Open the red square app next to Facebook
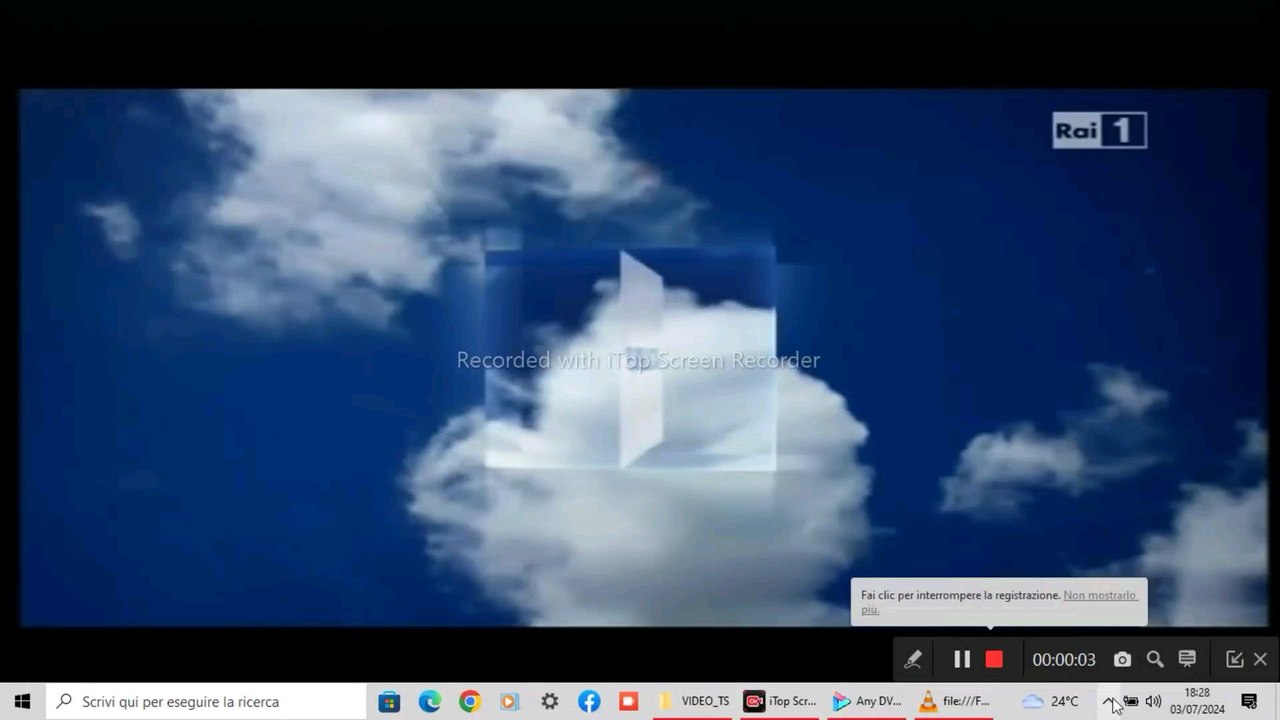The image size is (1280, 720). [628, 701]
